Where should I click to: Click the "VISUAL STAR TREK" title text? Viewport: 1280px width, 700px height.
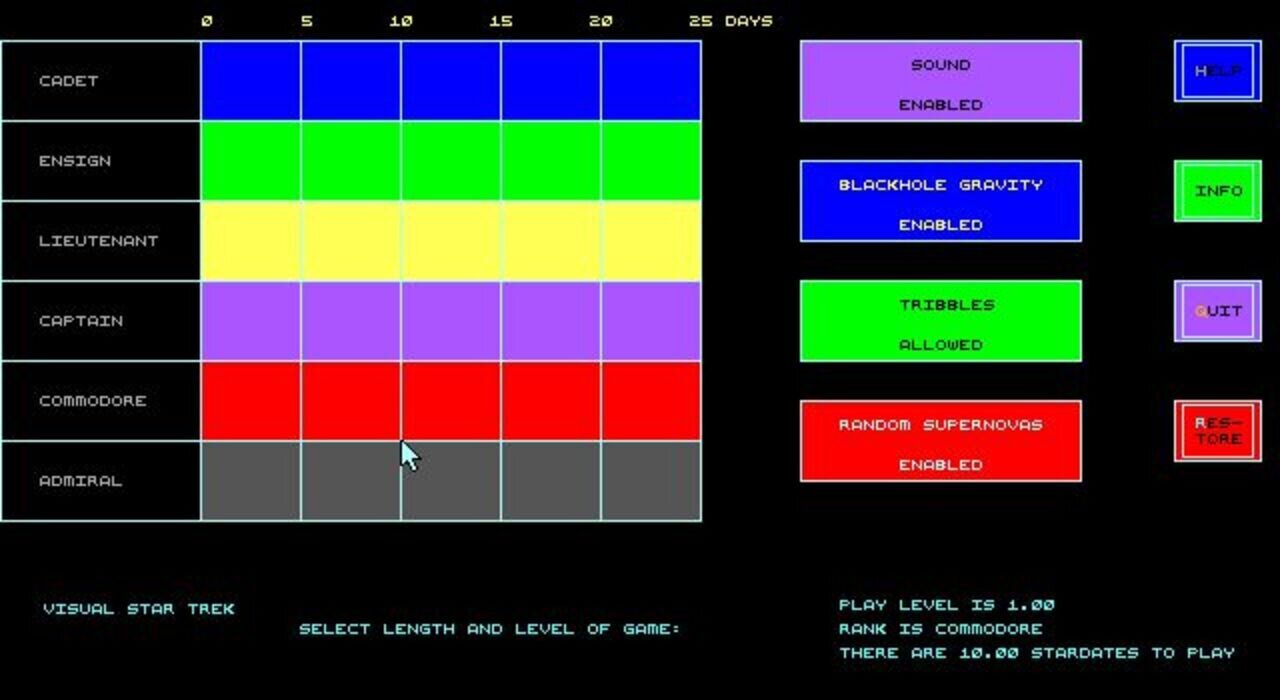coord(139,609)
